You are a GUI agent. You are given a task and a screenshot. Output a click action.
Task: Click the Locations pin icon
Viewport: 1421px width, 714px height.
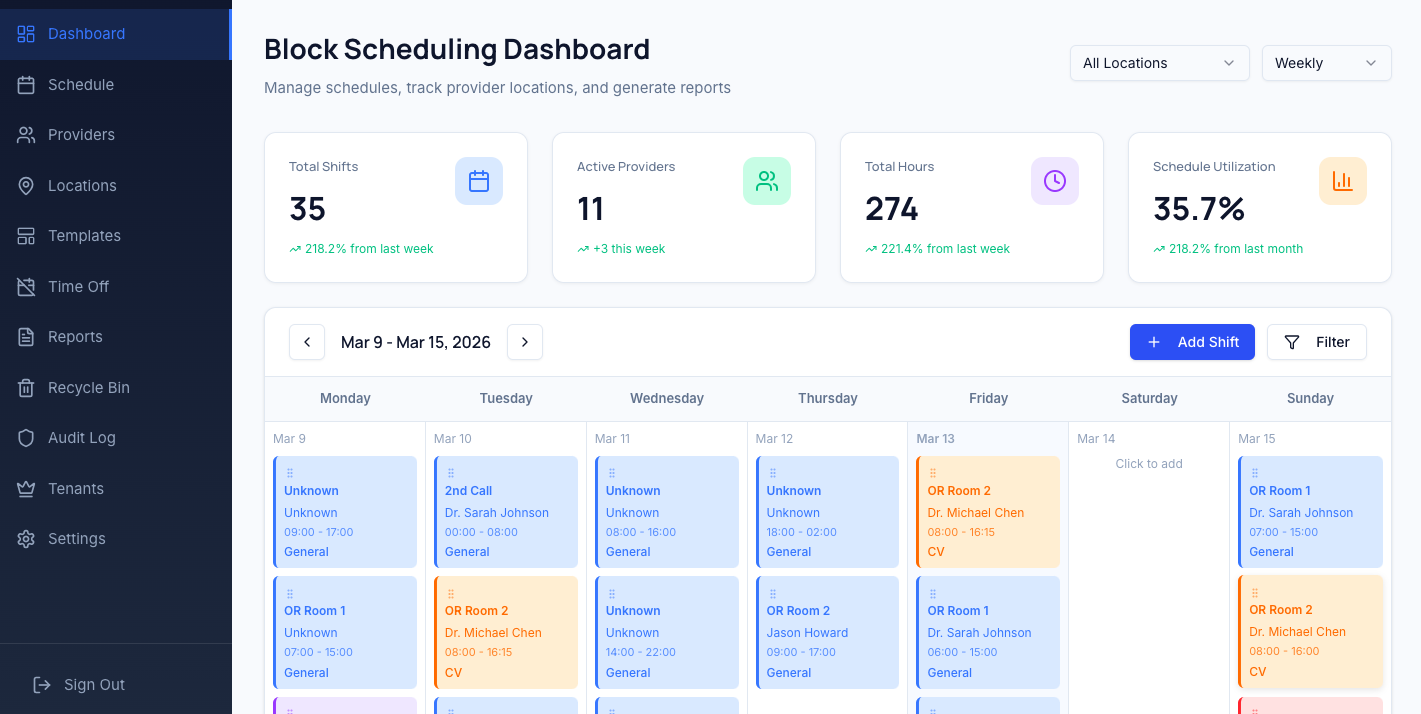click(27, 186)
